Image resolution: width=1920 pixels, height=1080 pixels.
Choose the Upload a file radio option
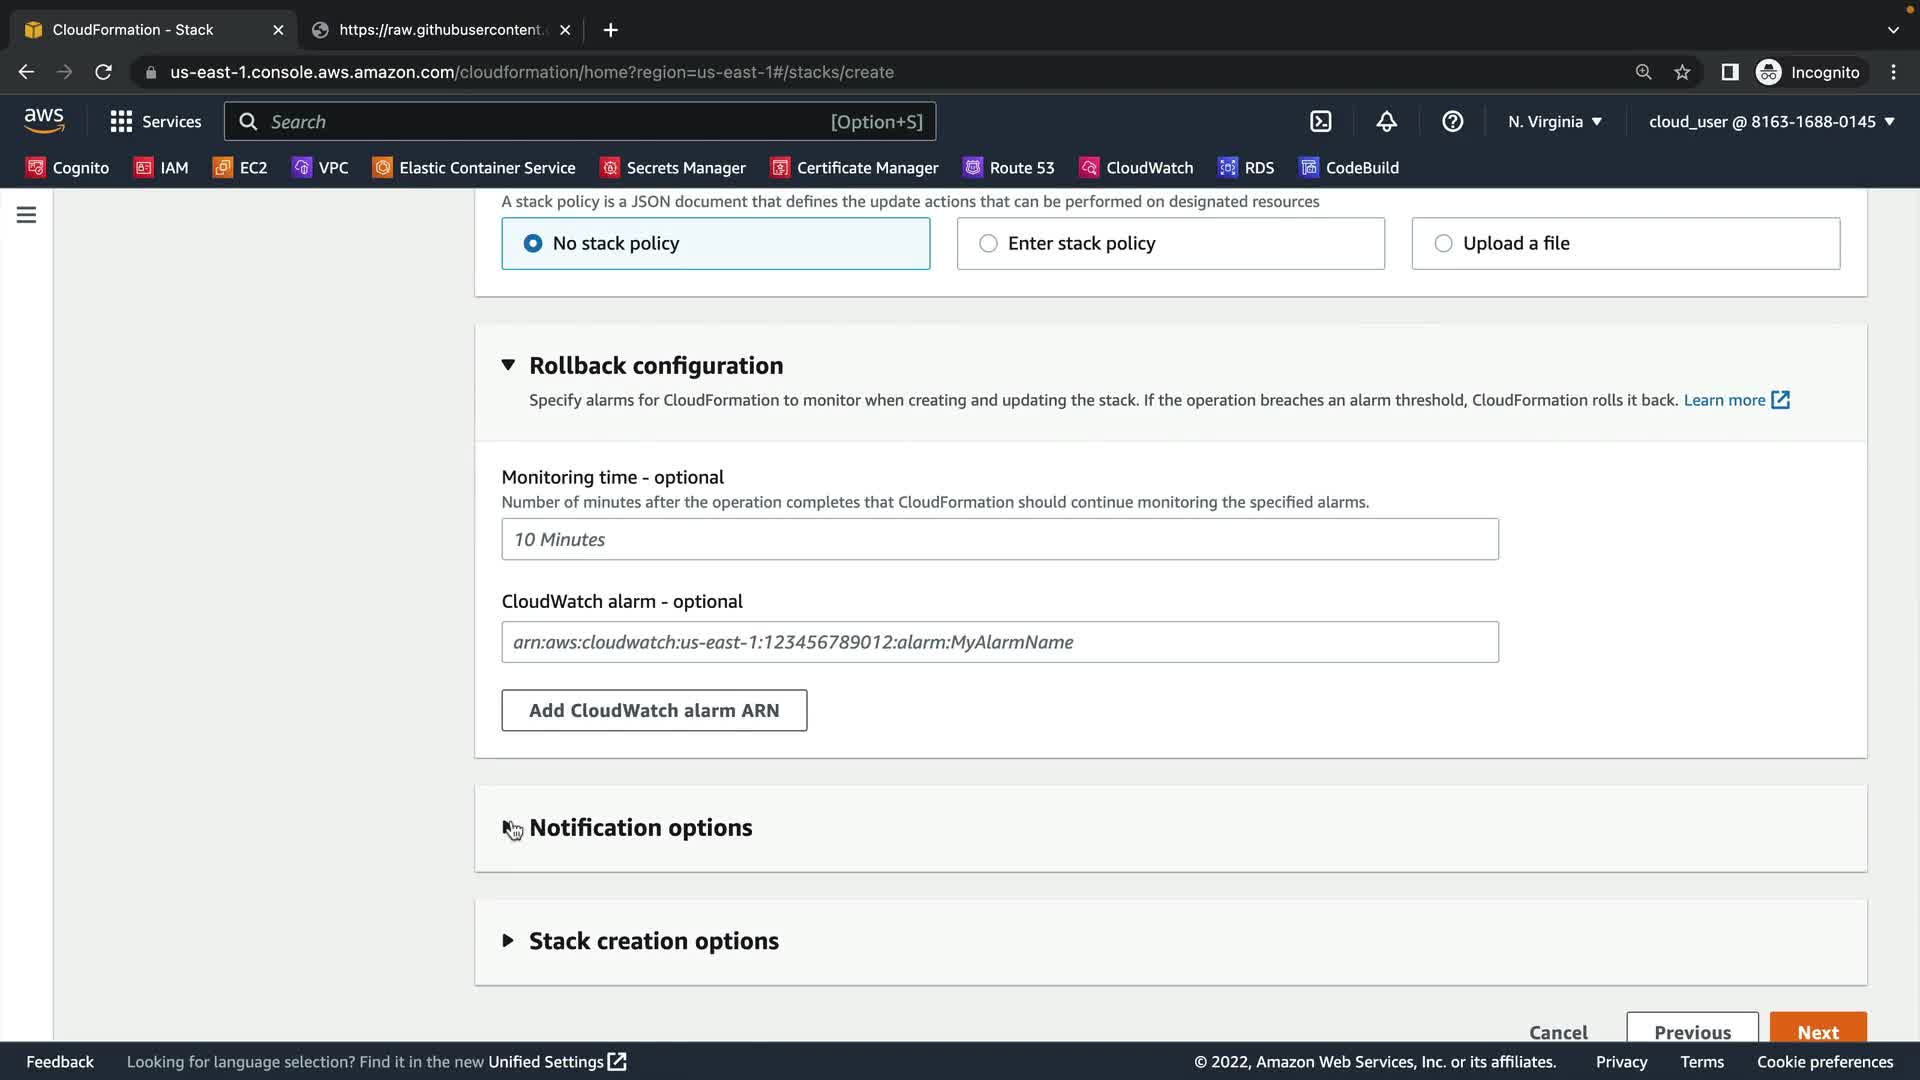pyautogui.click(x=1443, y=243)
